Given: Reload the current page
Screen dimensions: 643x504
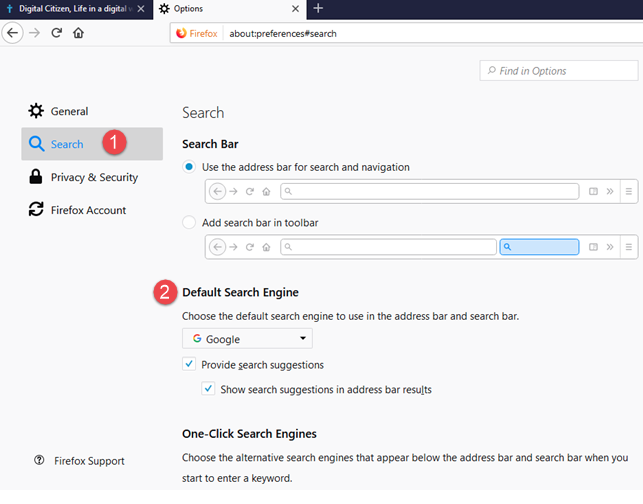Looking at the screenshot, I should coord(57,33).
